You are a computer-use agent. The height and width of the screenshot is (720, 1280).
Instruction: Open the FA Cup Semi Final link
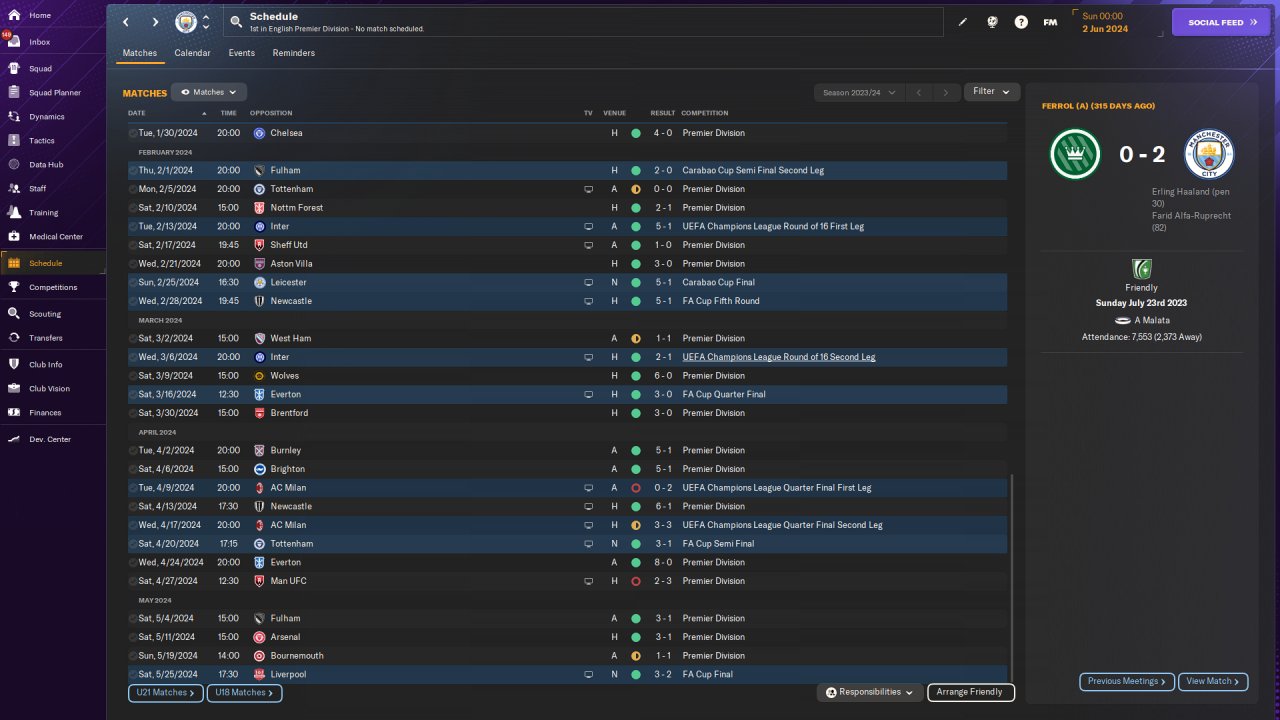718,544
